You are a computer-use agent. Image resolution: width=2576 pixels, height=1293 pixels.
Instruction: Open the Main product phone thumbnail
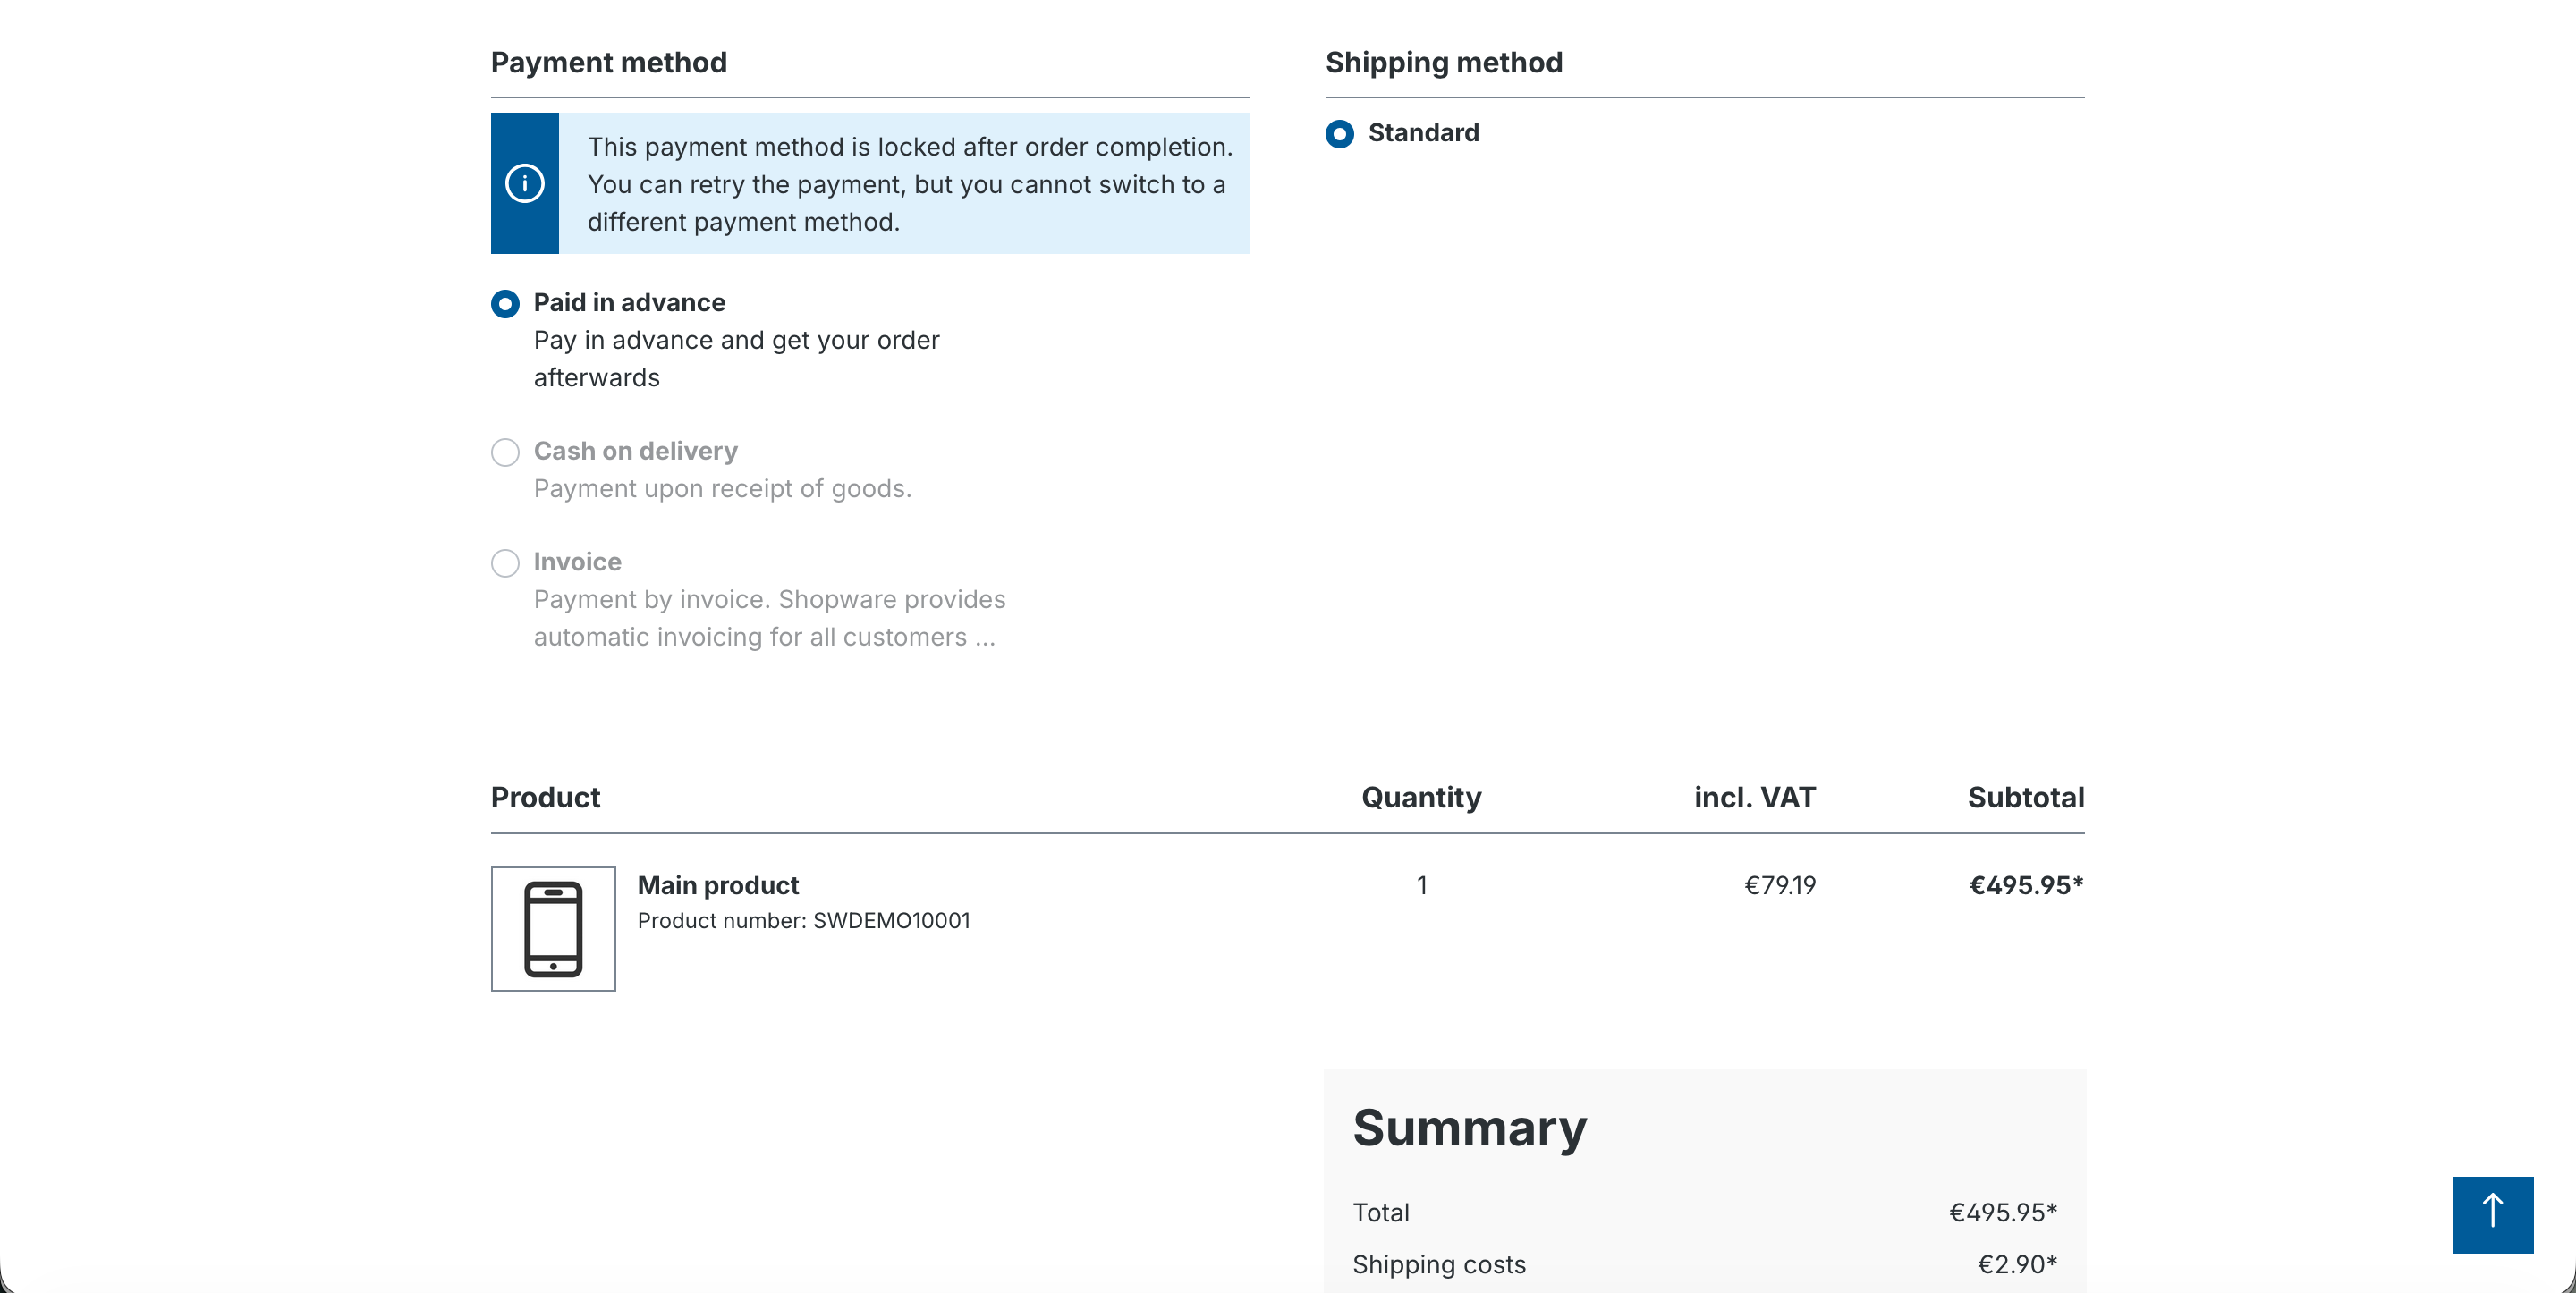tap(553, 928)
